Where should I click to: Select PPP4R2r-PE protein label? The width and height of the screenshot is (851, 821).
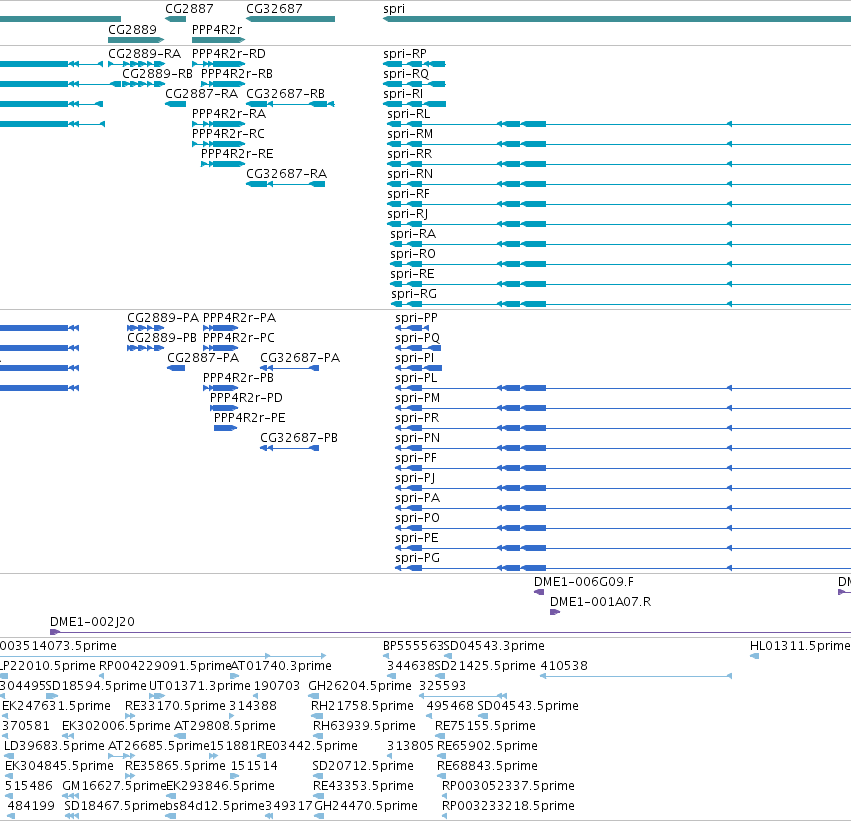250,418
